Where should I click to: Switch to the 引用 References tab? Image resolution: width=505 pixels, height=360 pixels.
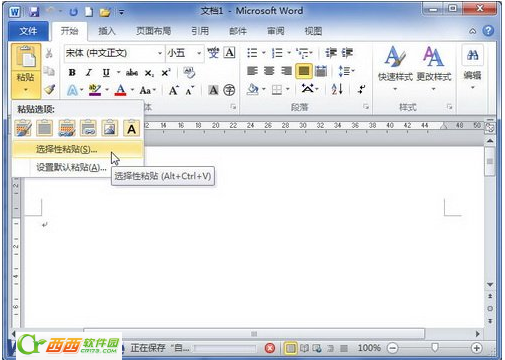click(200, 31)
